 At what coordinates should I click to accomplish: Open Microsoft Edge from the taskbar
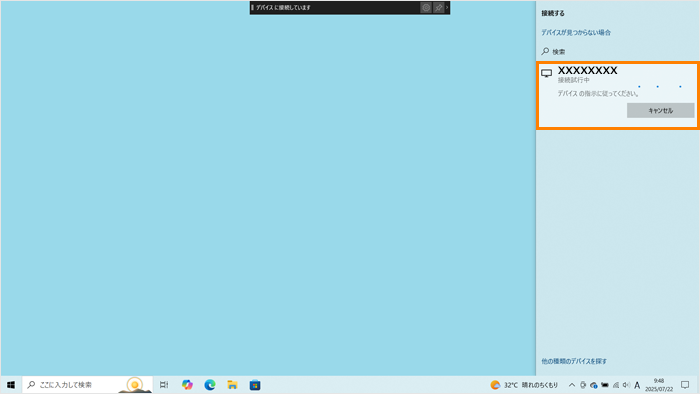(x=210, y=385)
